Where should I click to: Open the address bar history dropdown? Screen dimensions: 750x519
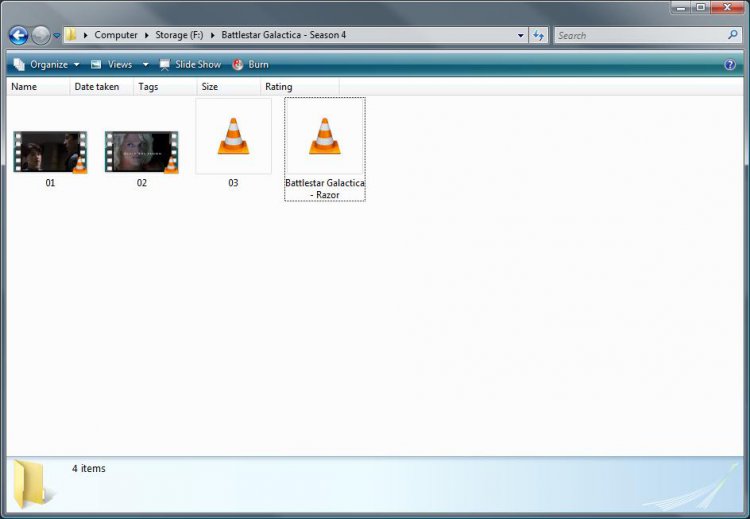coord(520,35)
